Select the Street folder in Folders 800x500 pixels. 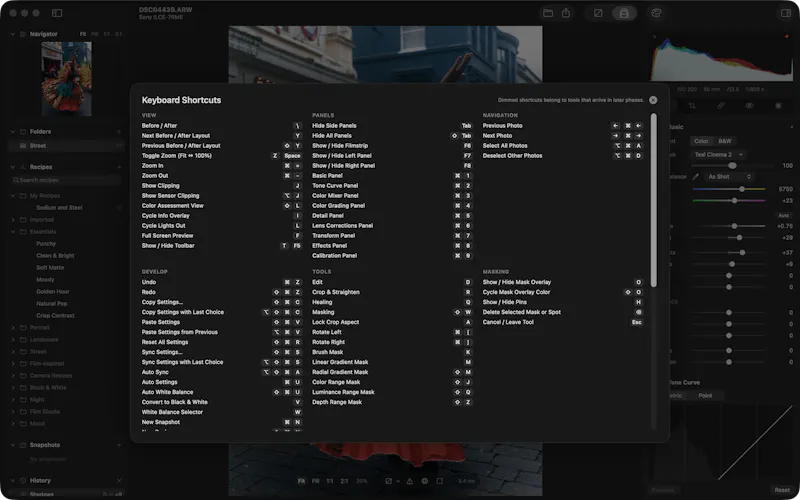[x=65, y=146]
